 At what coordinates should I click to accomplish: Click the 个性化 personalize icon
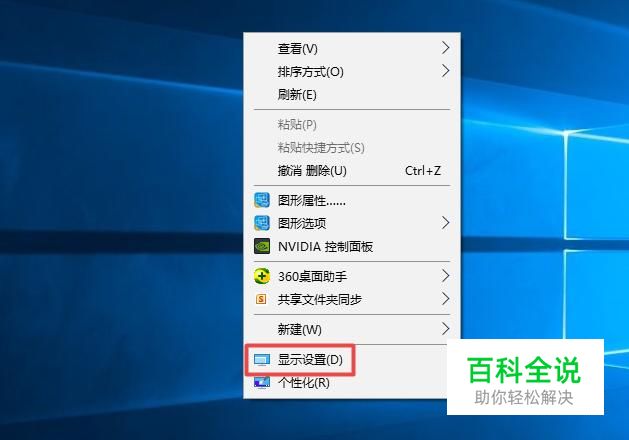point(262,382)
